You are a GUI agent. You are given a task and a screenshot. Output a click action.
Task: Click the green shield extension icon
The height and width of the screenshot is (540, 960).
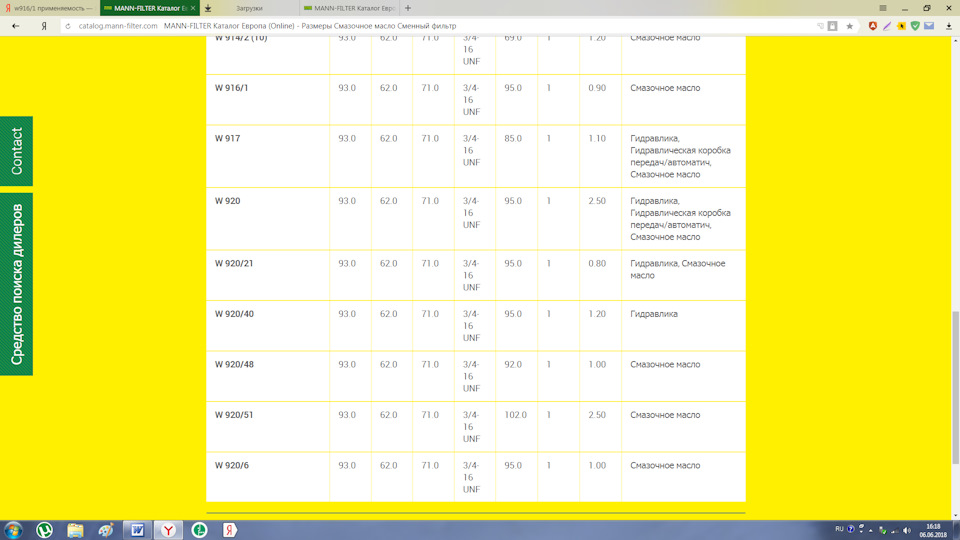click(914, 26)
